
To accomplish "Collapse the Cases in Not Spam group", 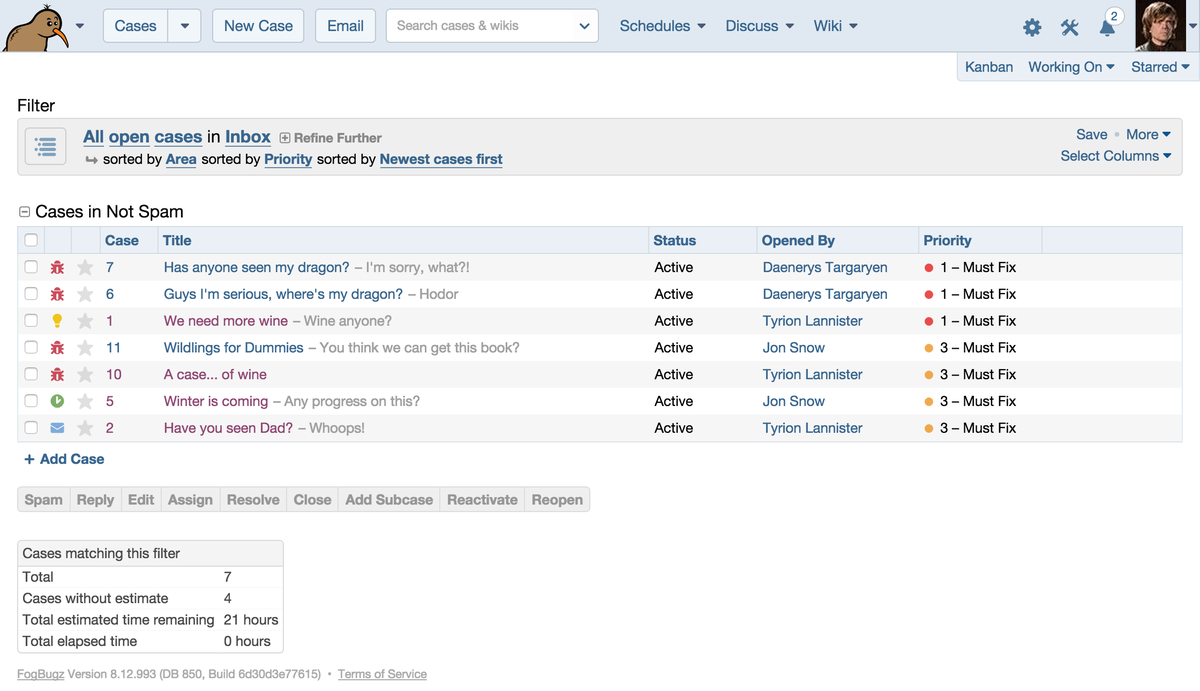I will pos(25,212).
